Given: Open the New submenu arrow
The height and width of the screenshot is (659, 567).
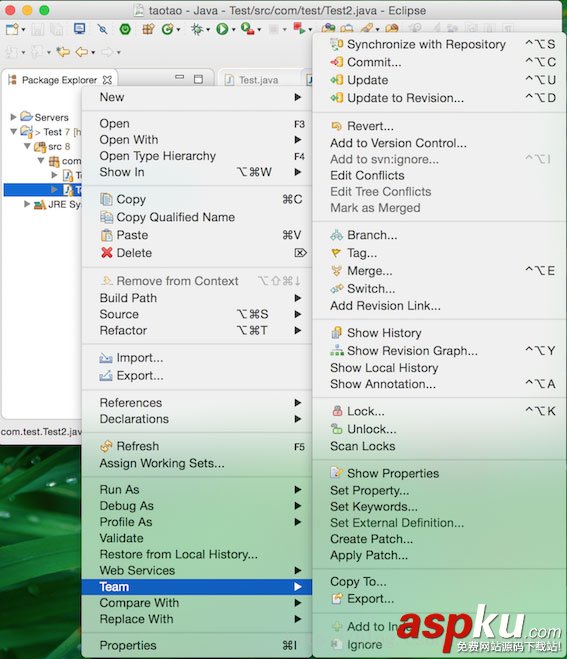Looking at the screenshot, I should click(298, 97).
